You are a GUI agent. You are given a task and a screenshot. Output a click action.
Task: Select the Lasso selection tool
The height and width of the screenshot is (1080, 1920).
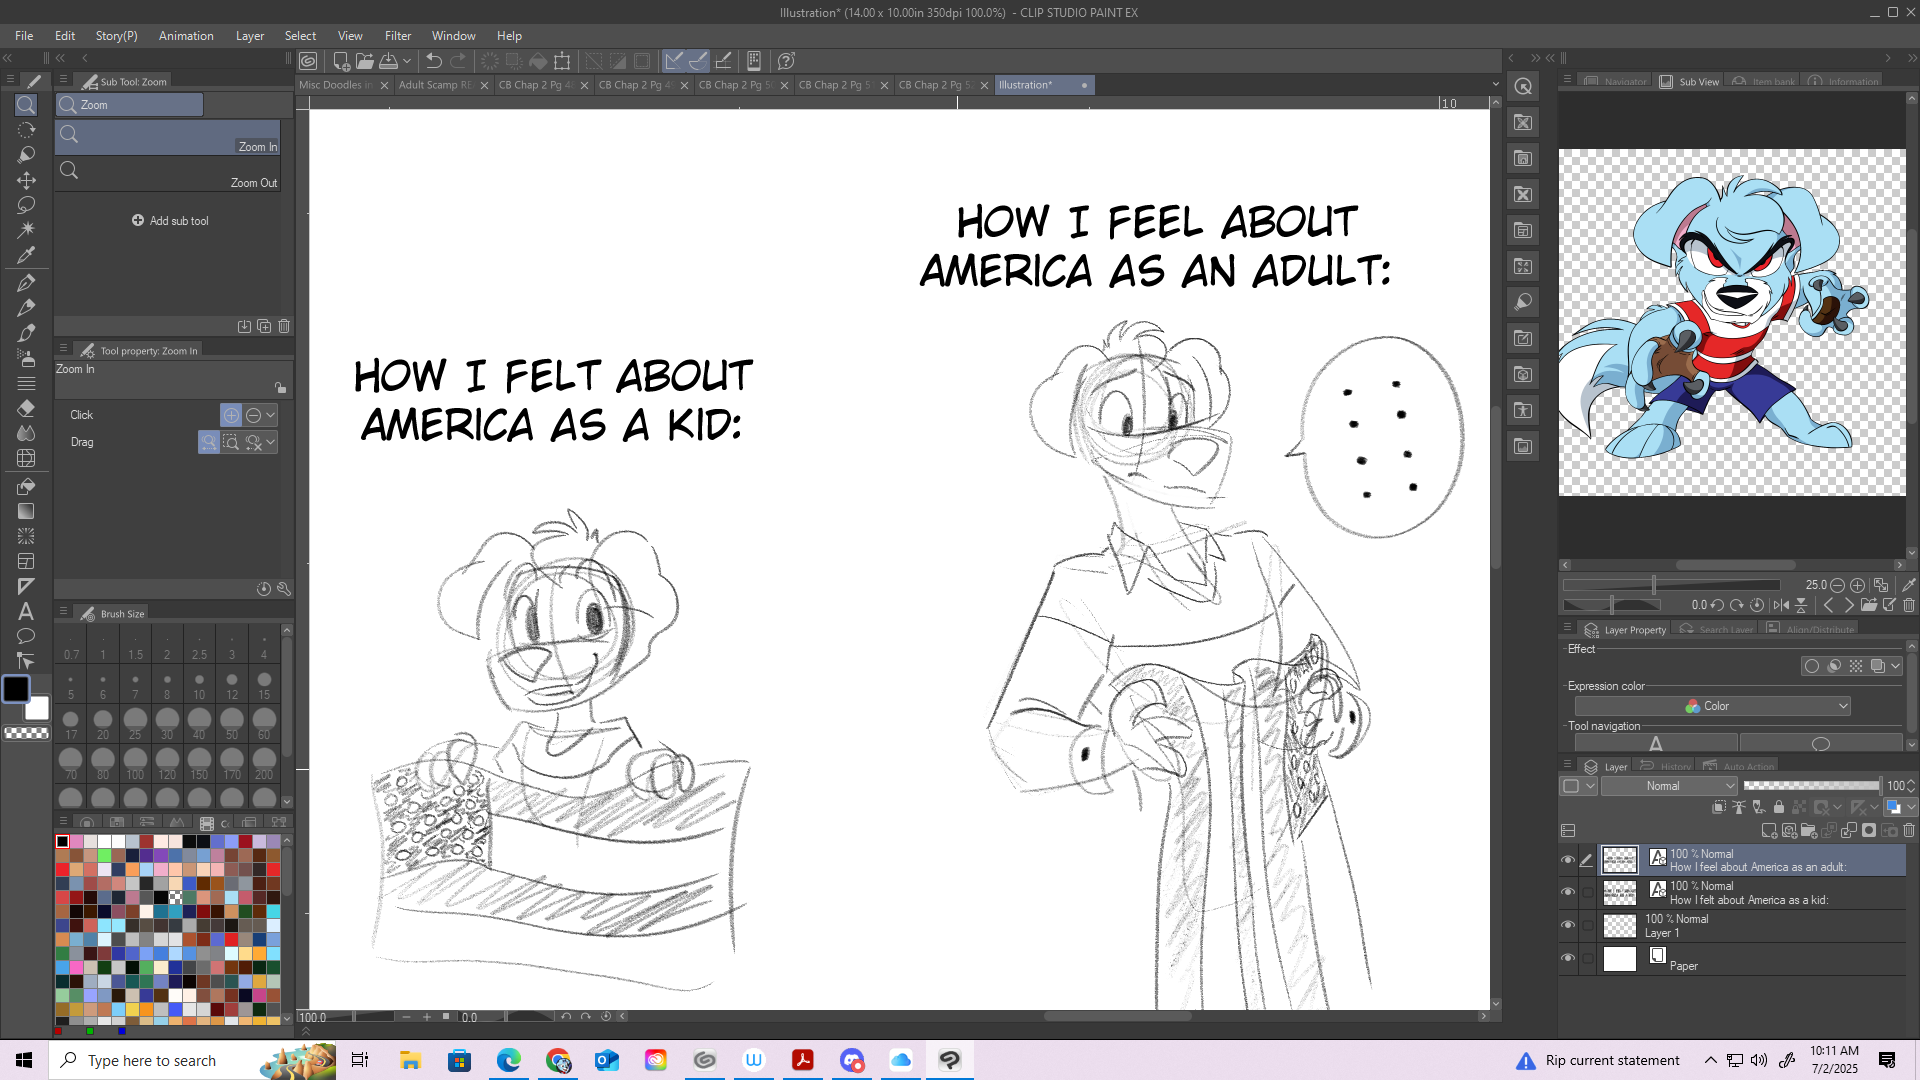click(26, 205)
